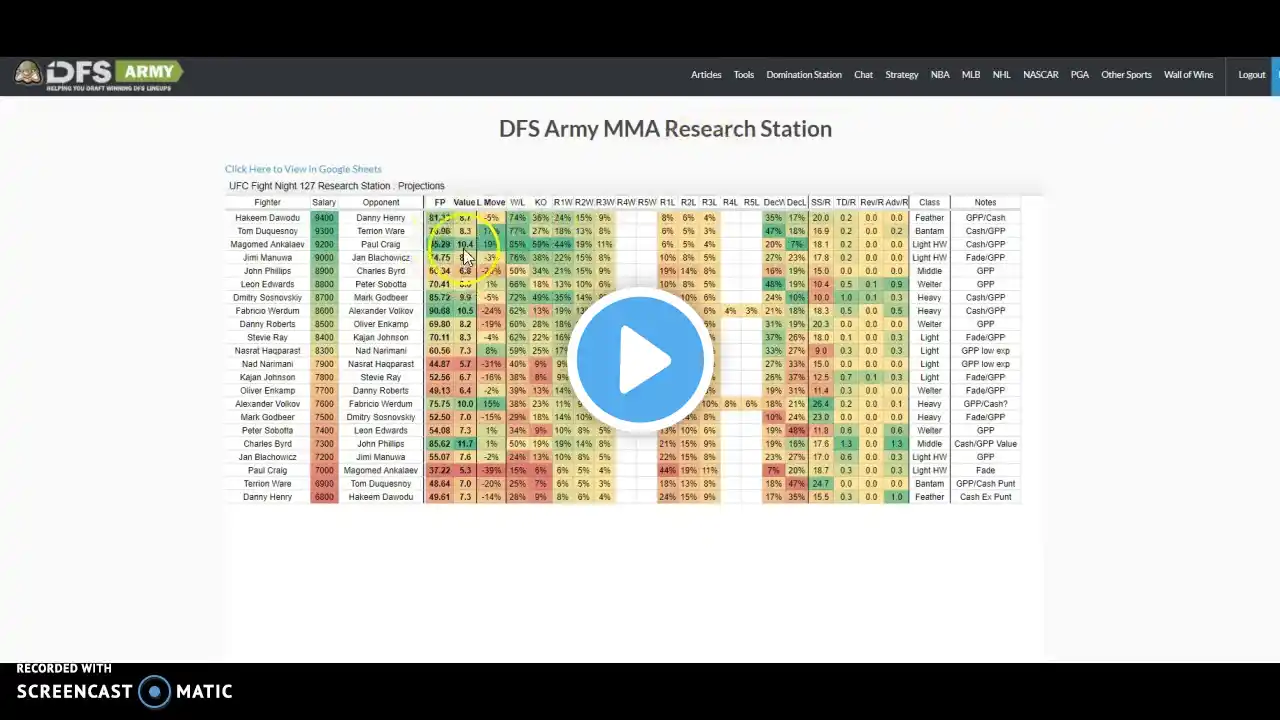Select Fabricio Werdum's green FP cell

click(439, 311)
